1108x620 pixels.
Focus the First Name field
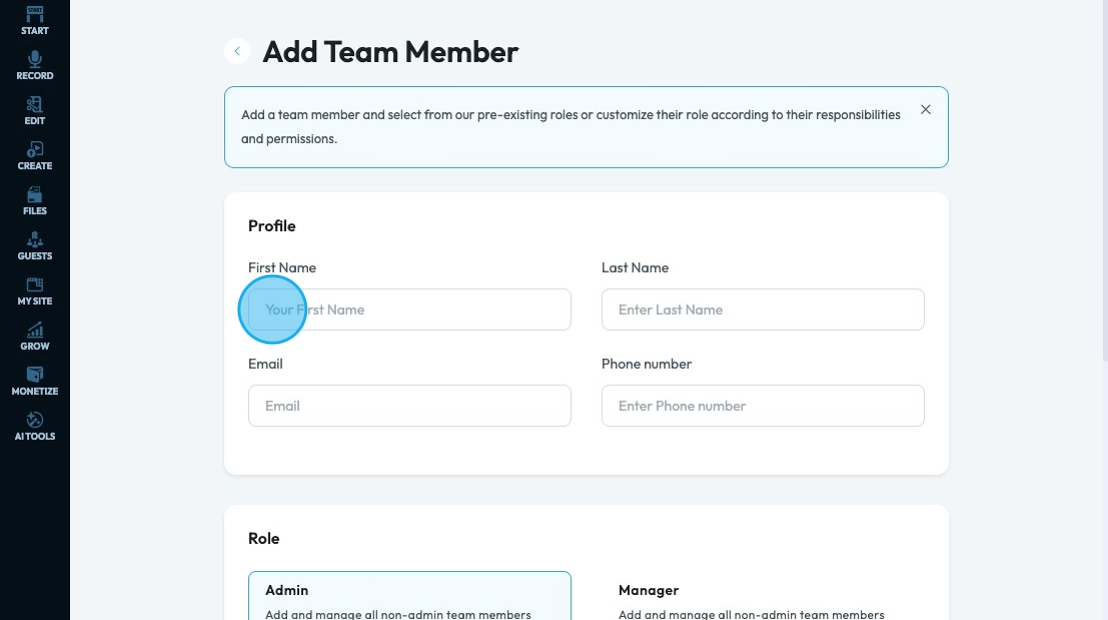410,310
